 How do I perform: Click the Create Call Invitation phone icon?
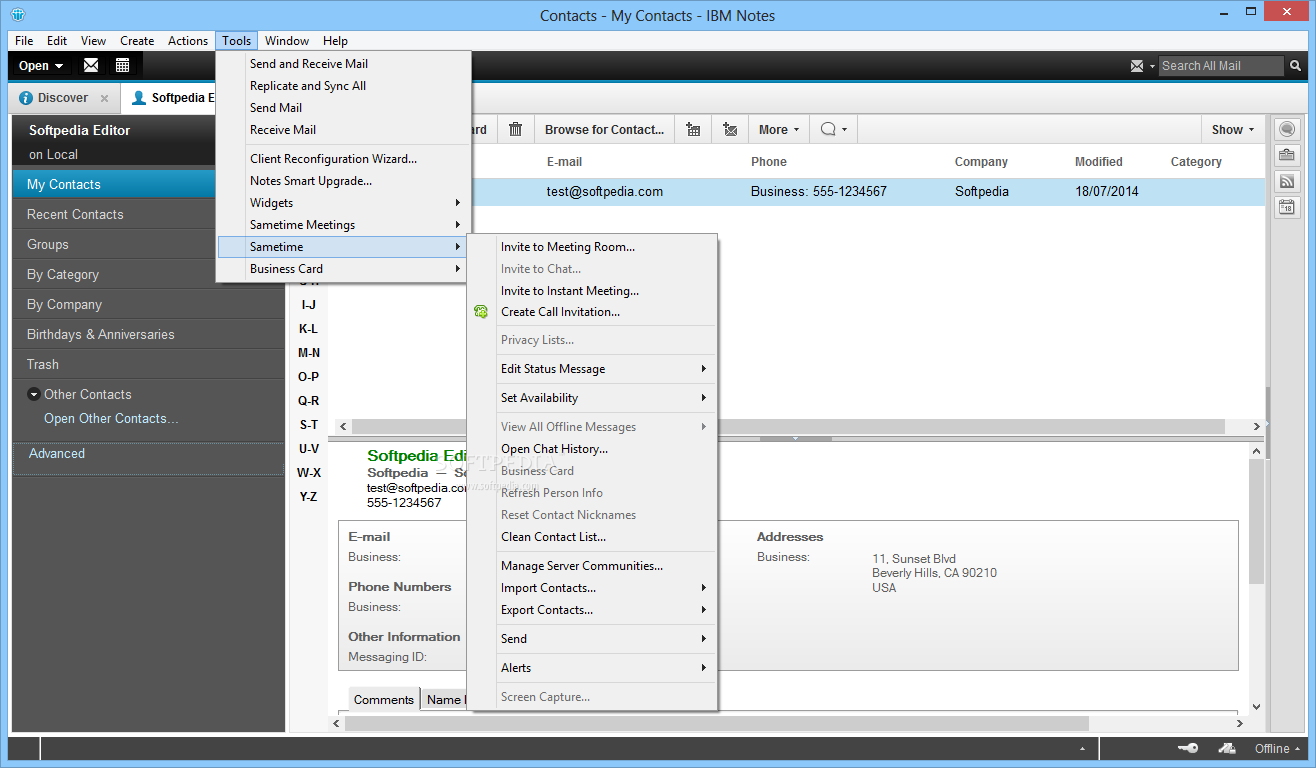coord(481,312)
